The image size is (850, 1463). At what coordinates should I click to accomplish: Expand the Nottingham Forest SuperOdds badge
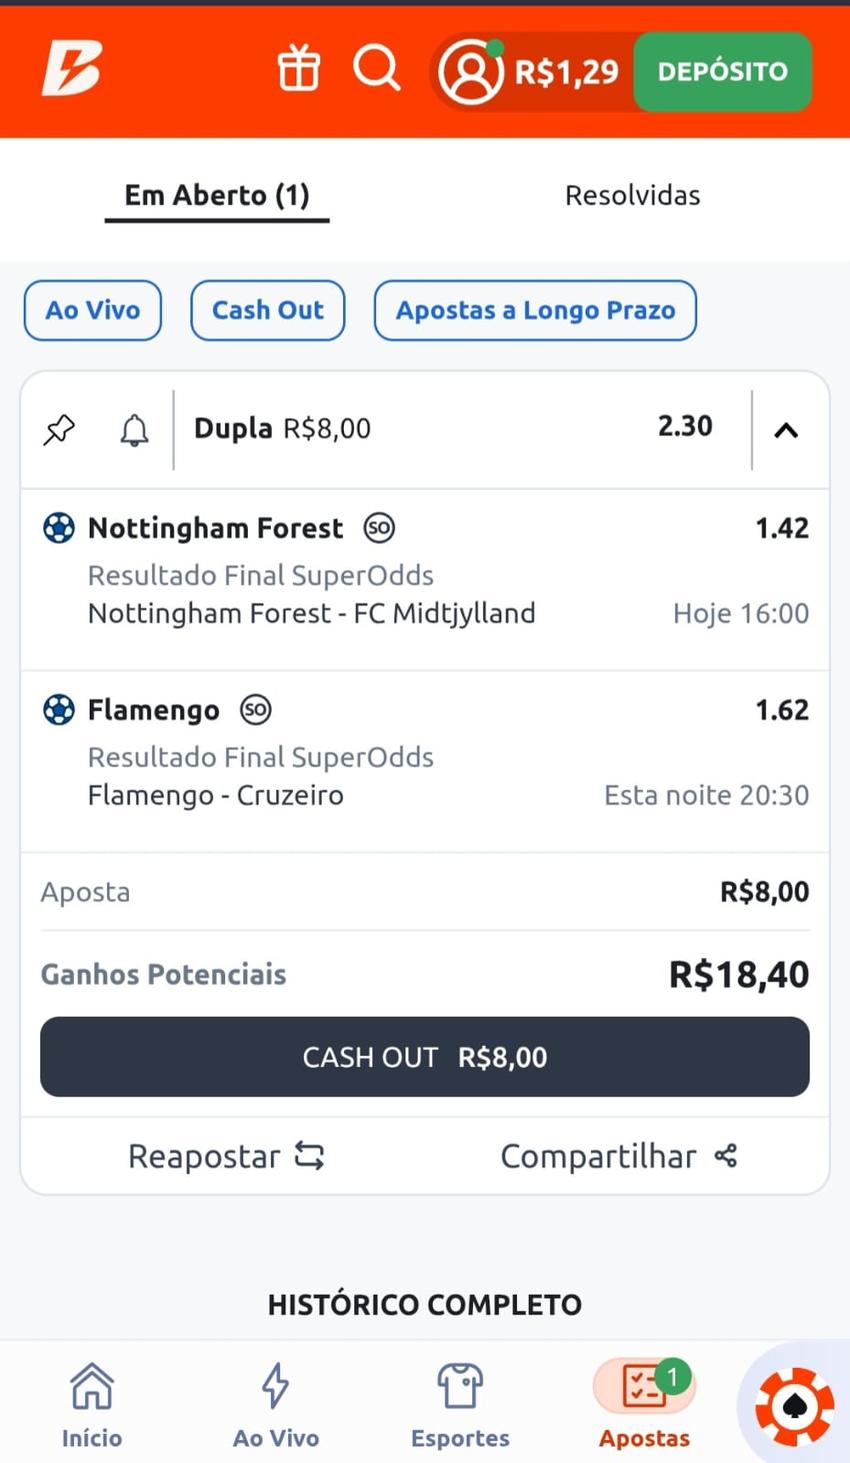378,528
